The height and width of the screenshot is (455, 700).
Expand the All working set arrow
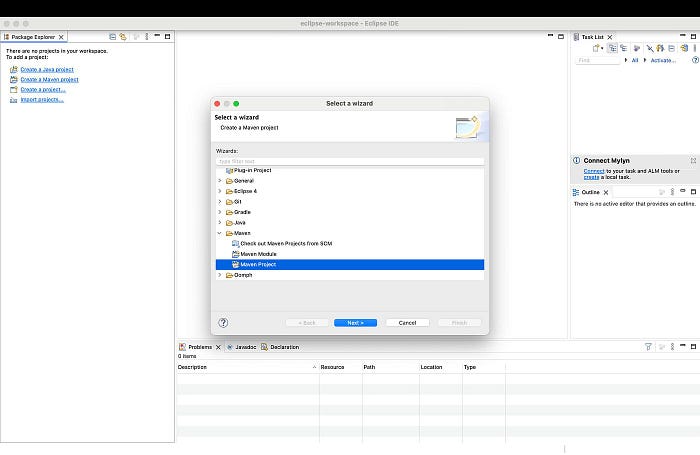click(x=626, y=60)
